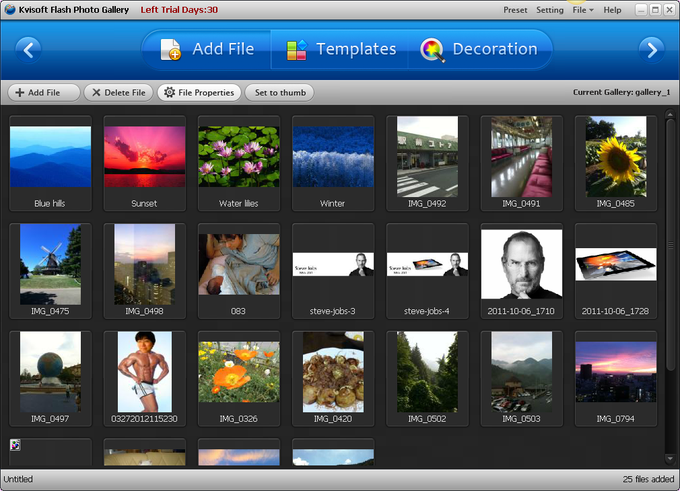Screen dimensions: 680x491
Task: Expand the File dropdown menu
Action: 582,10
